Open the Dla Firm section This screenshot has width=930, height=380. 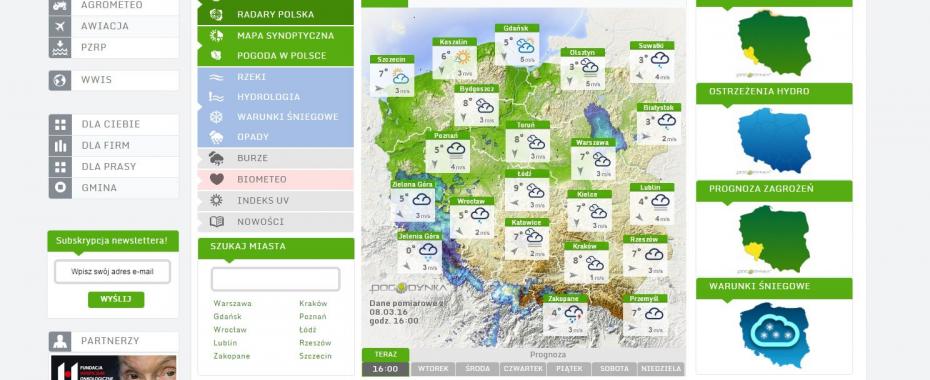click(114, 145)
